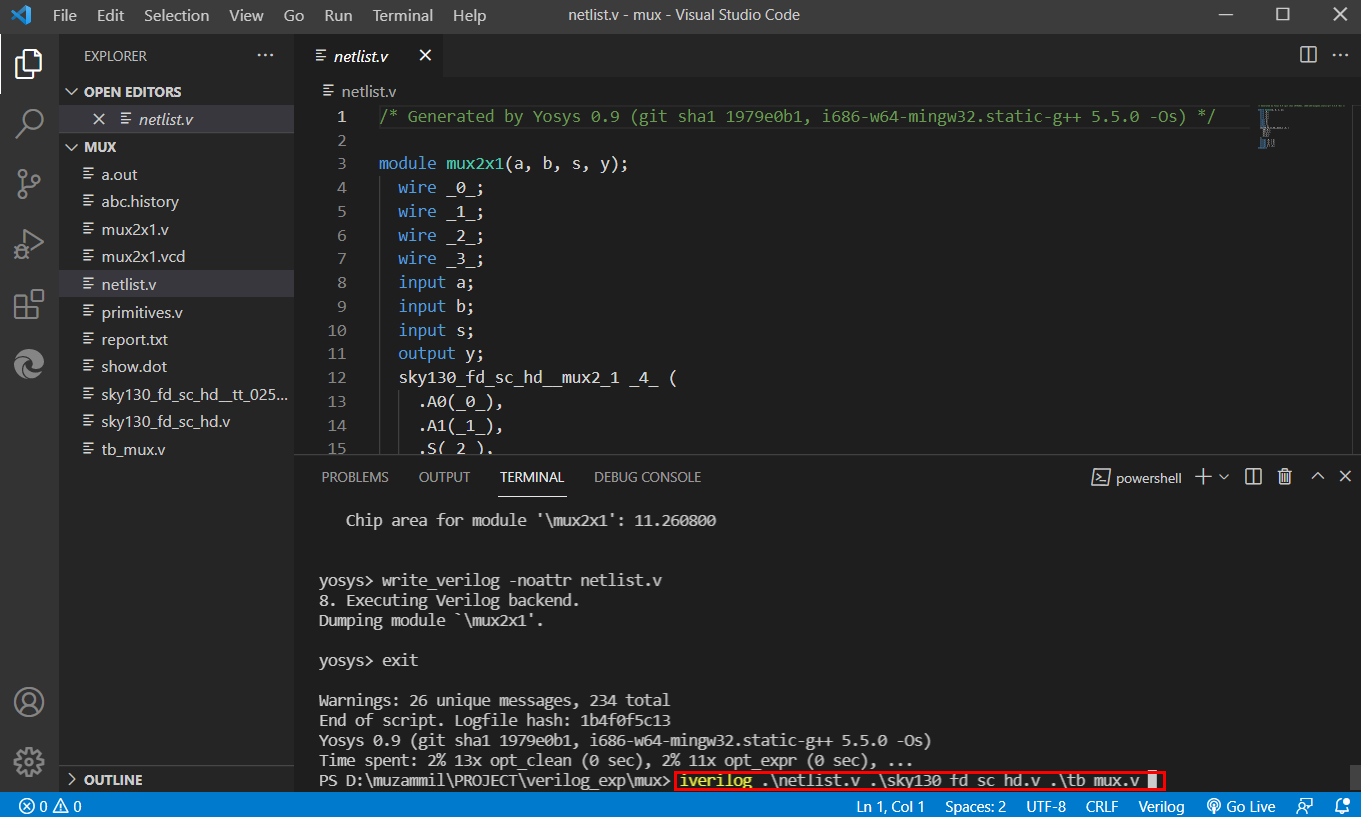Open the Help menu
Image resolution: width=1361 pixels, height=817 pixels.
(470, 16)
